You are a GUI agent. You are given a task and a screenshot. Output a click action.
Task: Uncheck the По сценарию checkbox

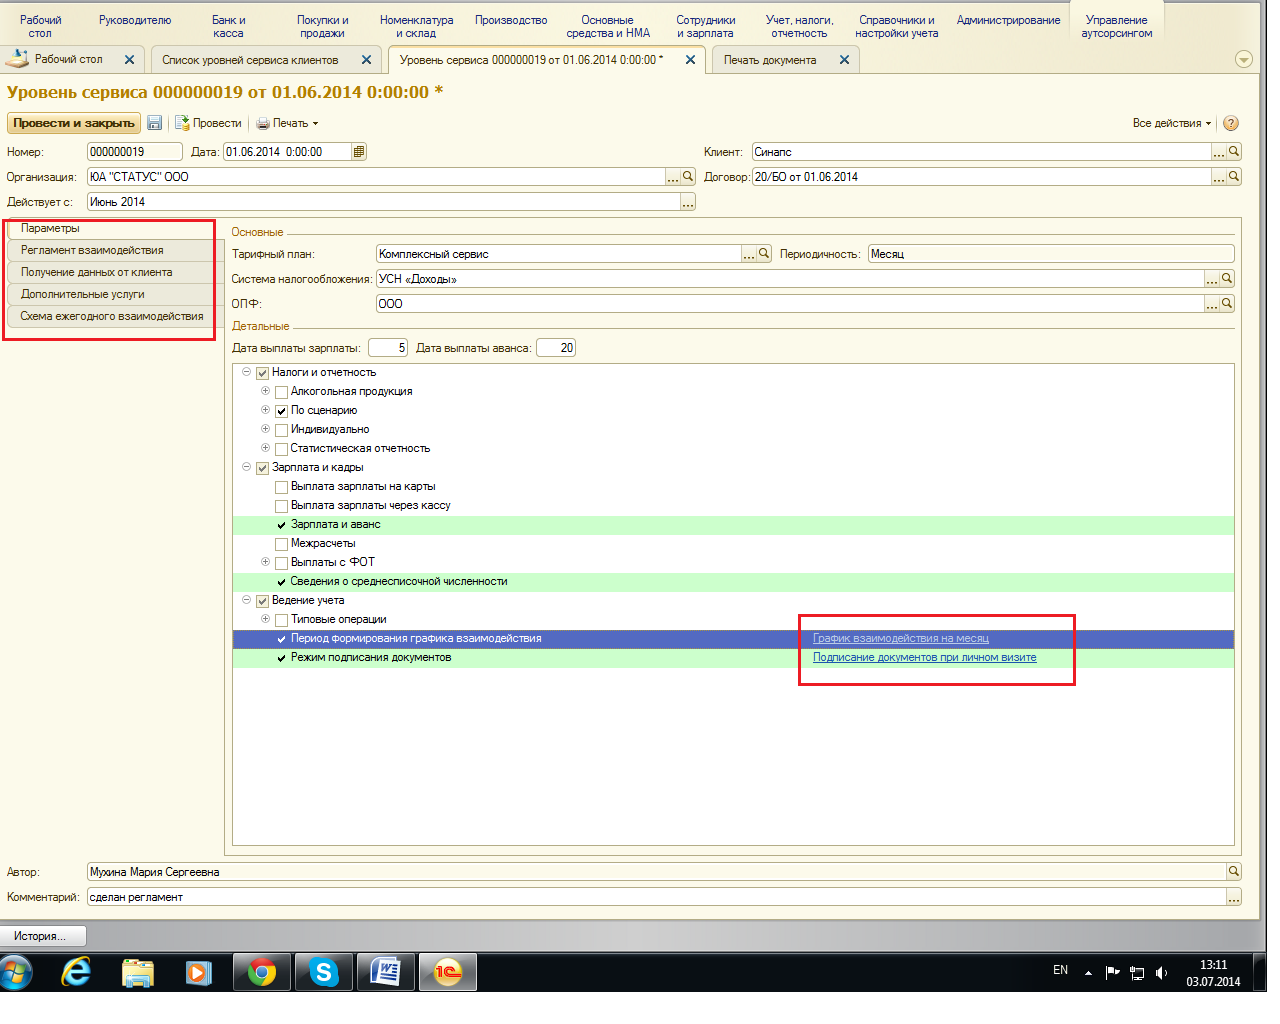pyautogui.click(x=282, y=411)
